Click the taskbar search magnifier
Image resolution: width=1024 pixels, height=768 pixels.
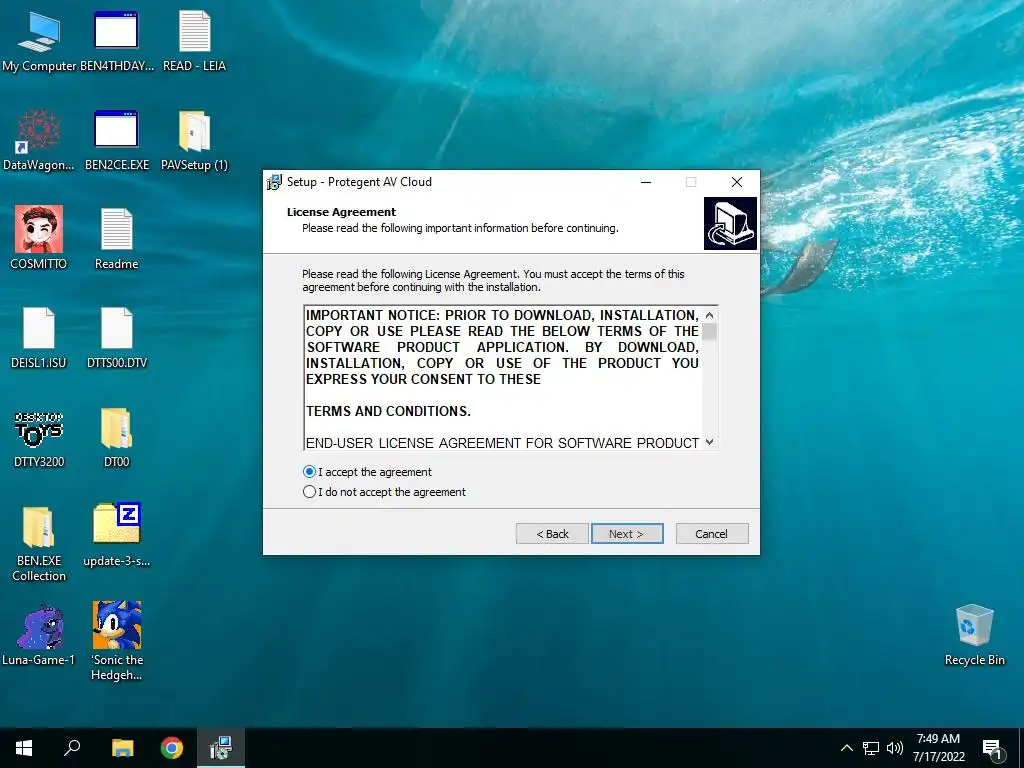click(x=72, y=748)
